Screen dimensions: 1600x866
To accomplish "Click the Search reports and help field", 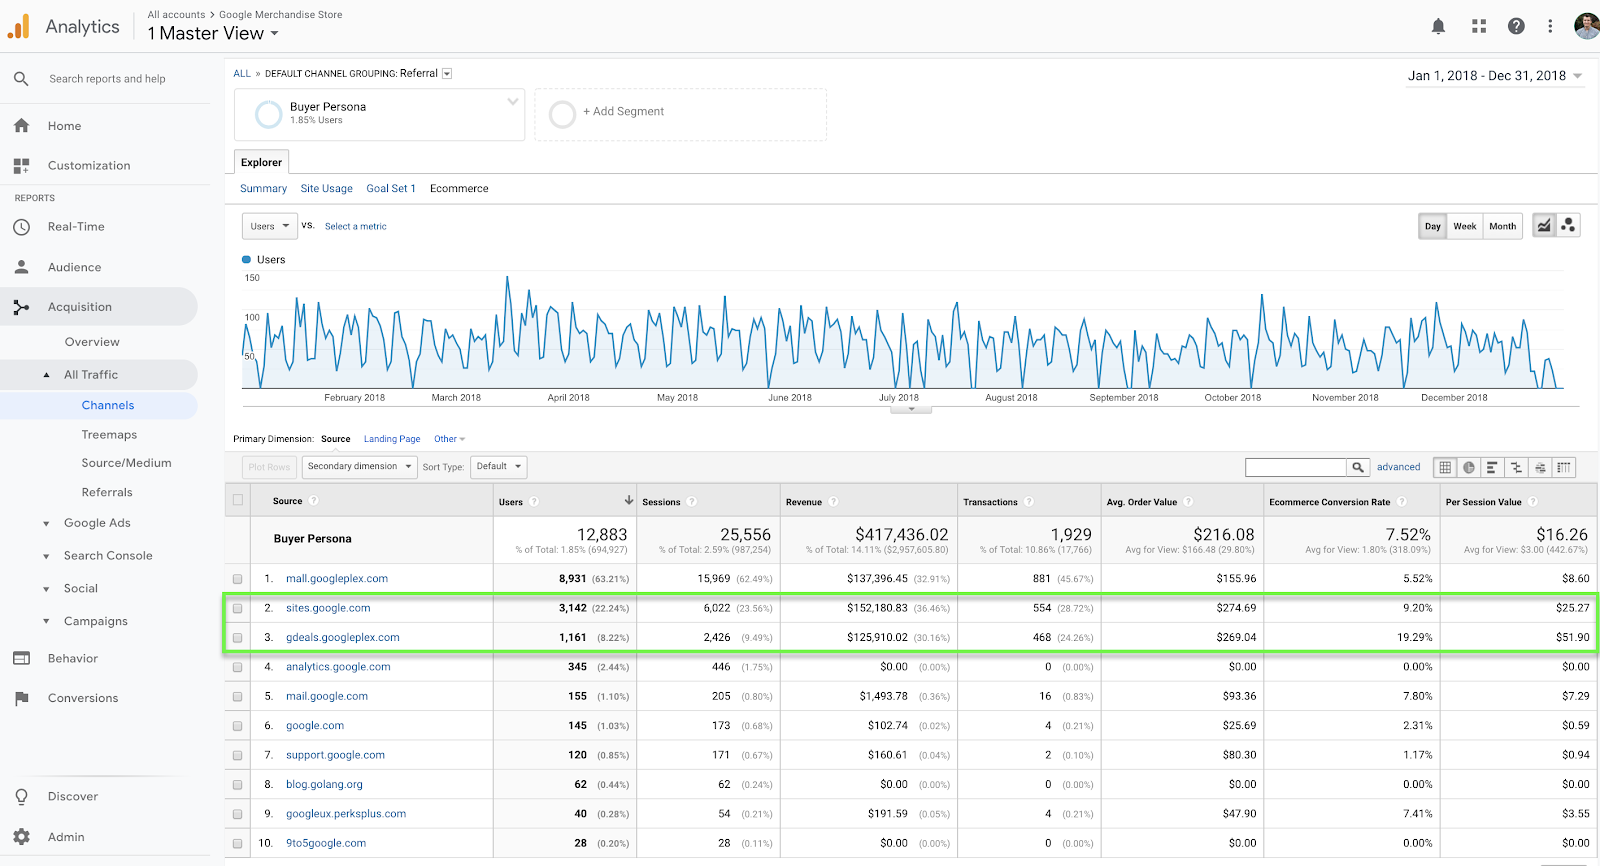I will (x=107, y=79).
